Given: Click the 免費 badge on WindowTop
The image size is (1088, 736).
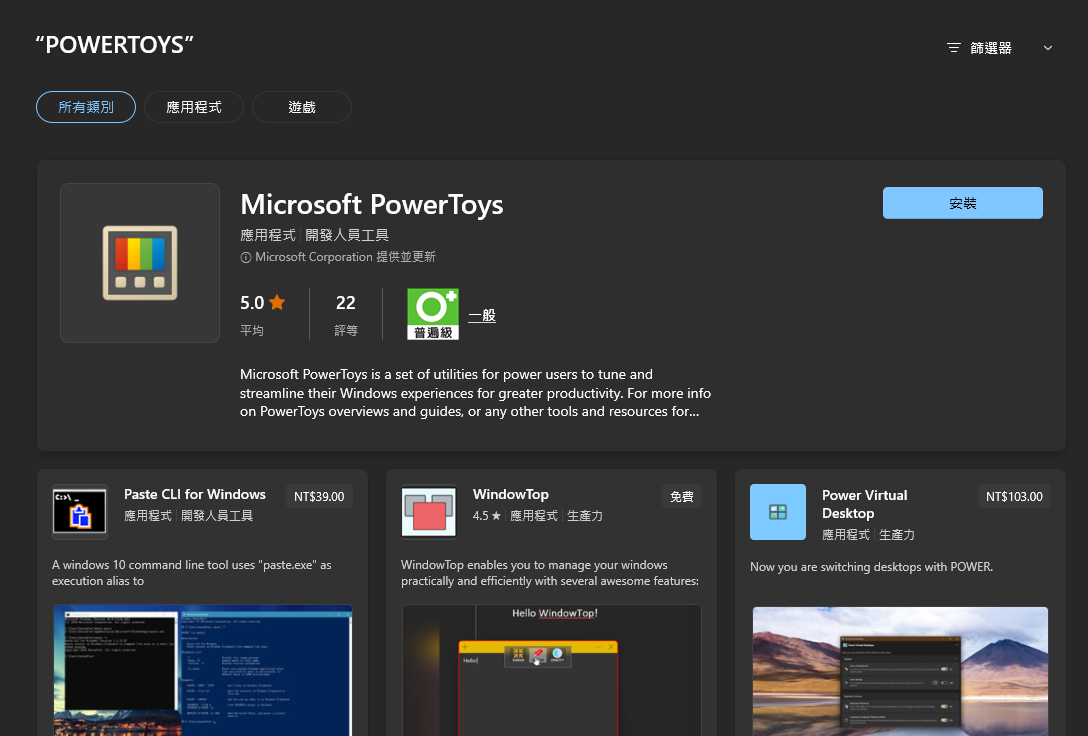Looking at the screenshot, I should 681,496.
